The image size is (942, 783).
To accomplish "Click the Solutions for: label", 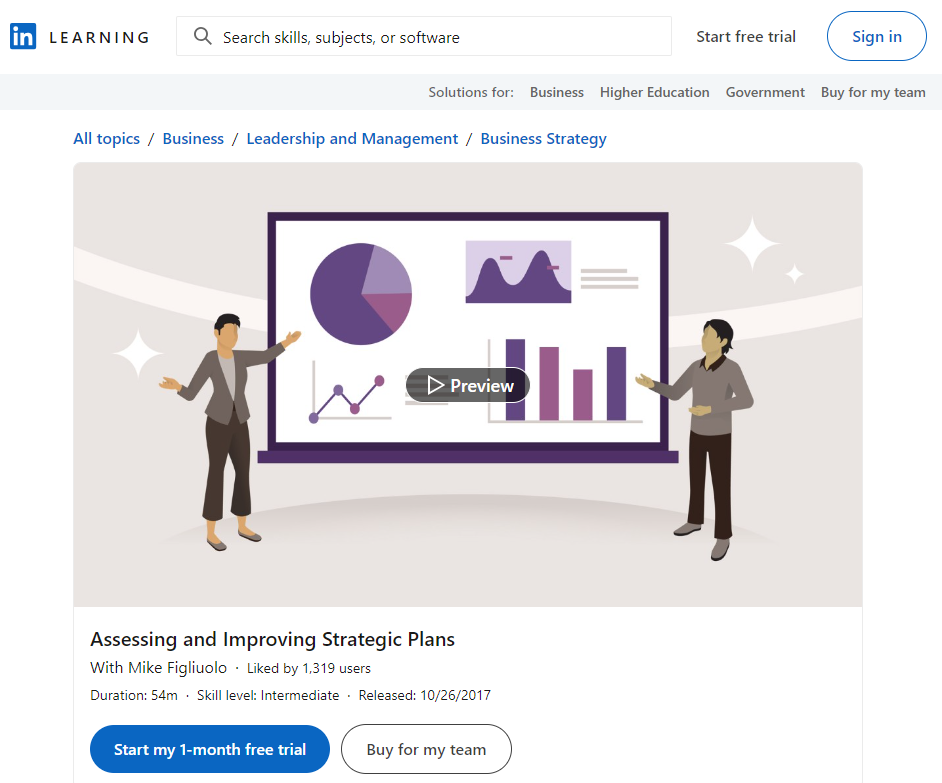I will click(x=471, y=92).
